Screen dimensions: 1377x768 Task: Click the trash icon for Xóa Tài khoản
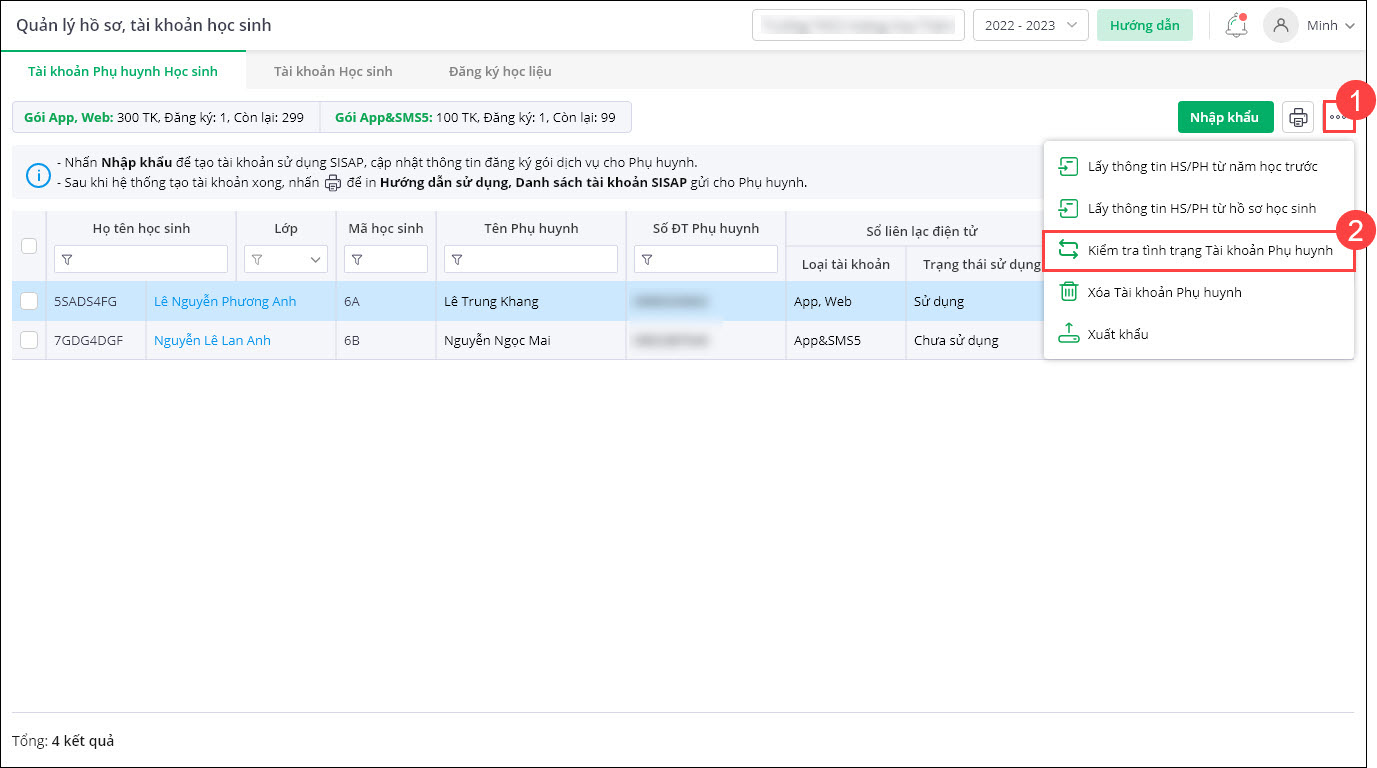click(x=1068, y=292)
